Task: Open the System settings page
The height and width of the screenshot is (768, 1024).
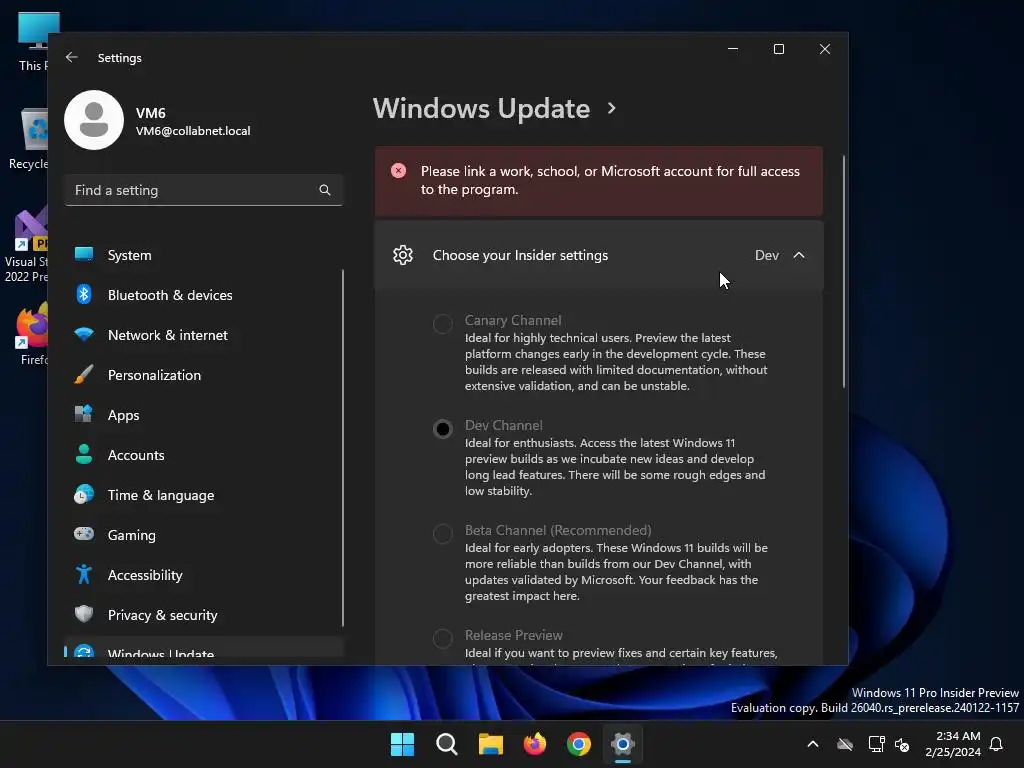Action: pos(203,255)
